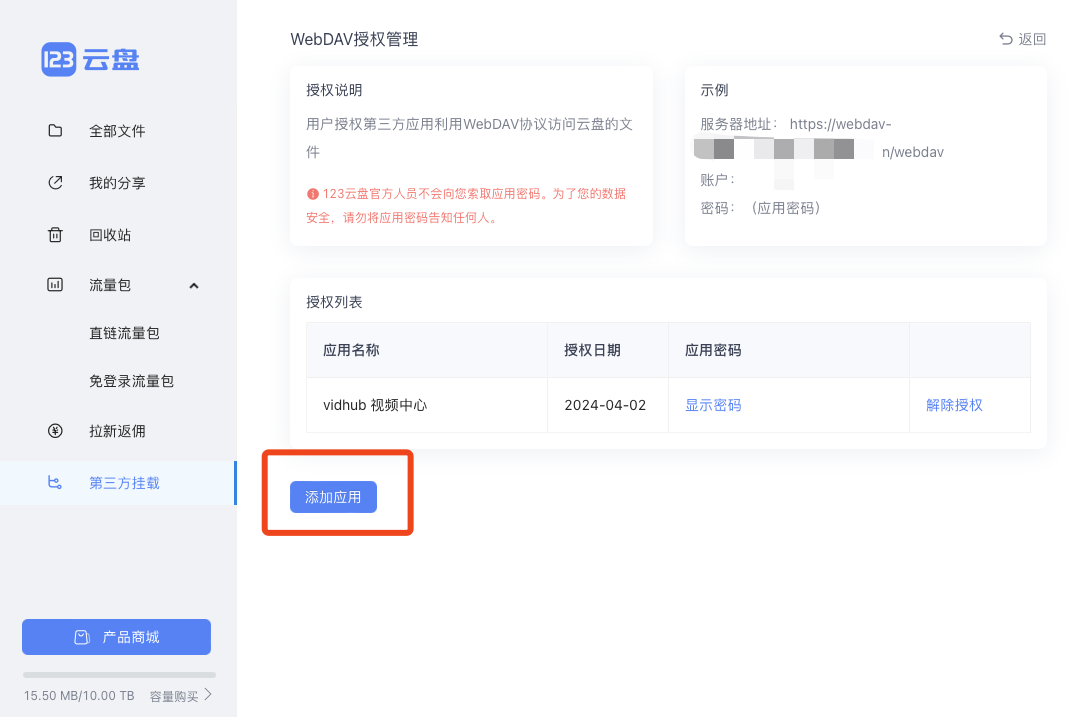Viewport: 1069px width, 717px height.
Task: Click the chart icon beside 流量包
Action: pyautogui.click(x=56, y=285)
